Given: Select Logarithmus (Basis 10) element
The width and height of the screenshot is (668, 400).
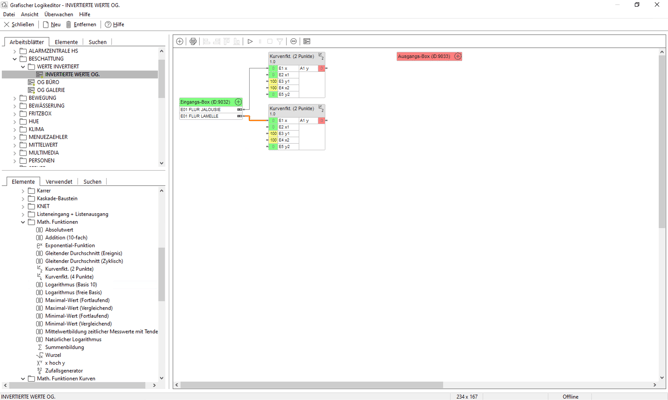Looking at the screenshot, I should coord(71,285).
